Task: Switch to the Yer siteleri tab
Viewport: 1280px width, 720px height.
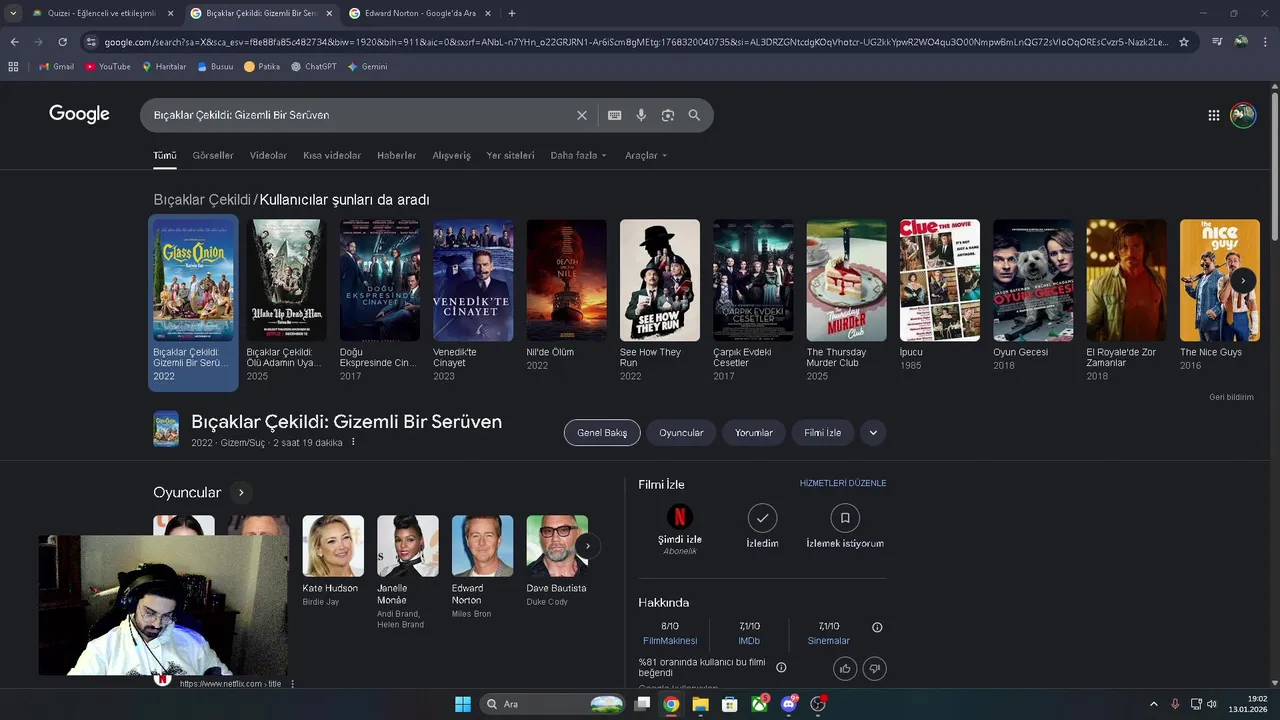Action: click(510, 155)
